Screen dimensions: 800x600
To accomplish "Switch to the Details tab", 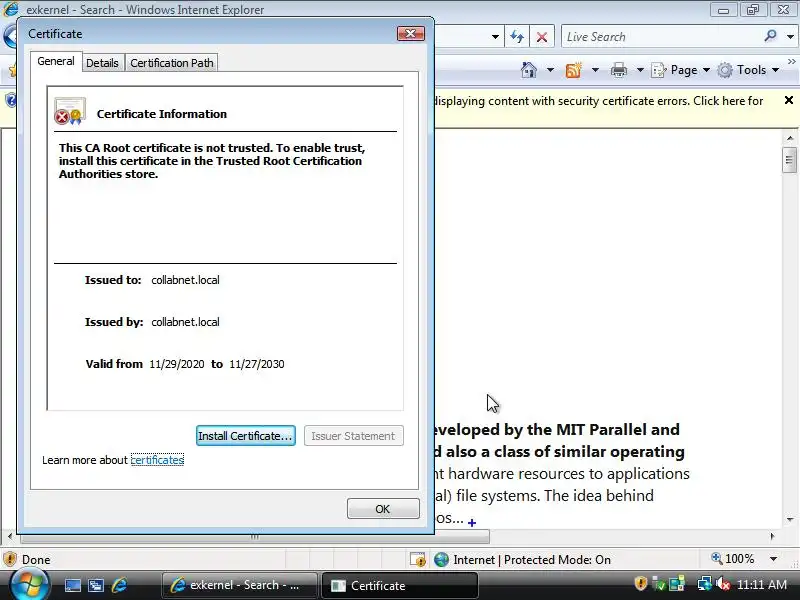I will coord(102,63).
